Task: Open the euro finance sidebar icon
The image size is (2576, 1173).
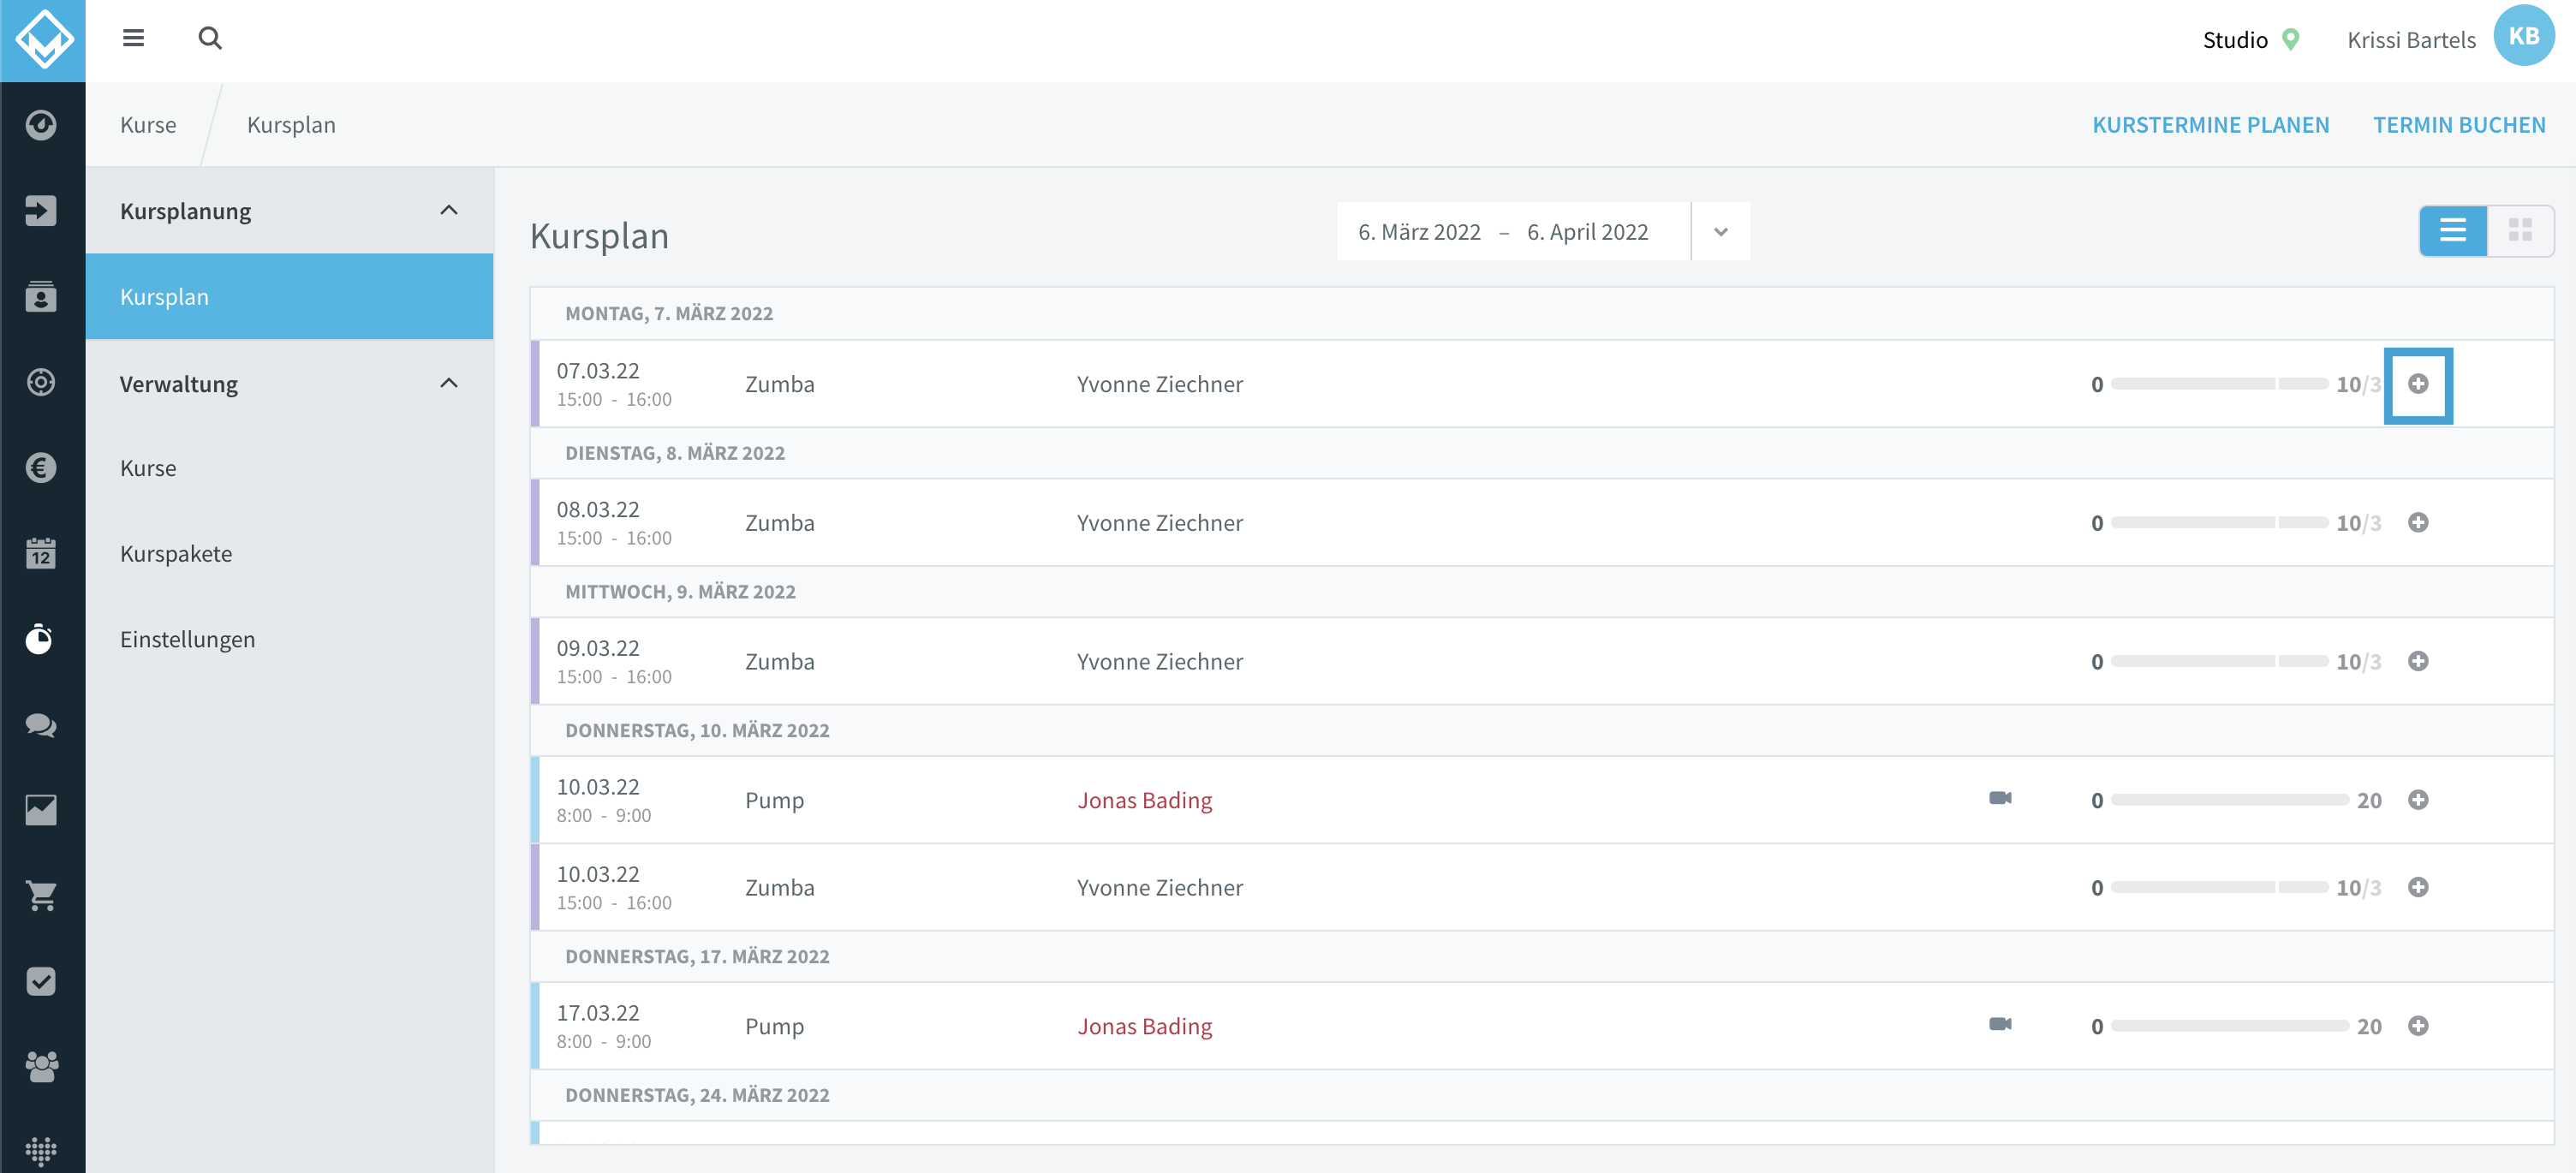Action: [x=41, y=467]
